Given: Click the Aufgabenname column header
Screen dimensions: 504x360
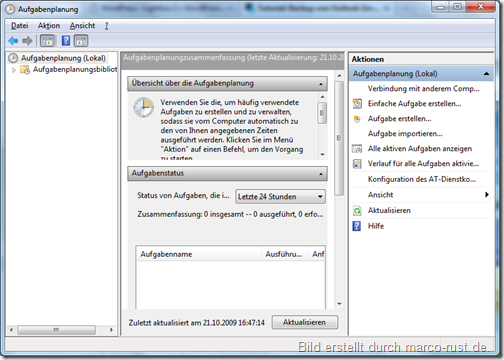Looking at the screenshot, I should [198, 254].
